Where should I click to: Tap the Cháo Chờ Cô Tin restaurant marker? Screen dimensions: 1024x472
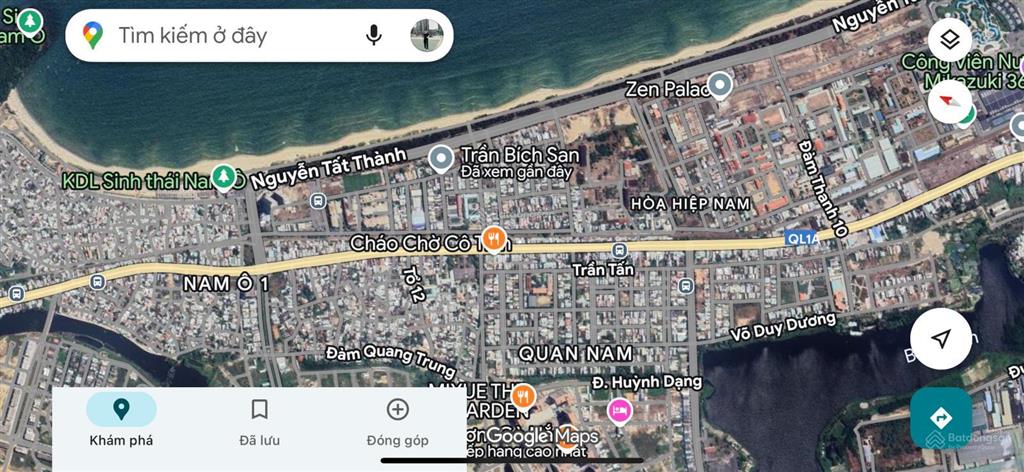(x=494, y=239)
